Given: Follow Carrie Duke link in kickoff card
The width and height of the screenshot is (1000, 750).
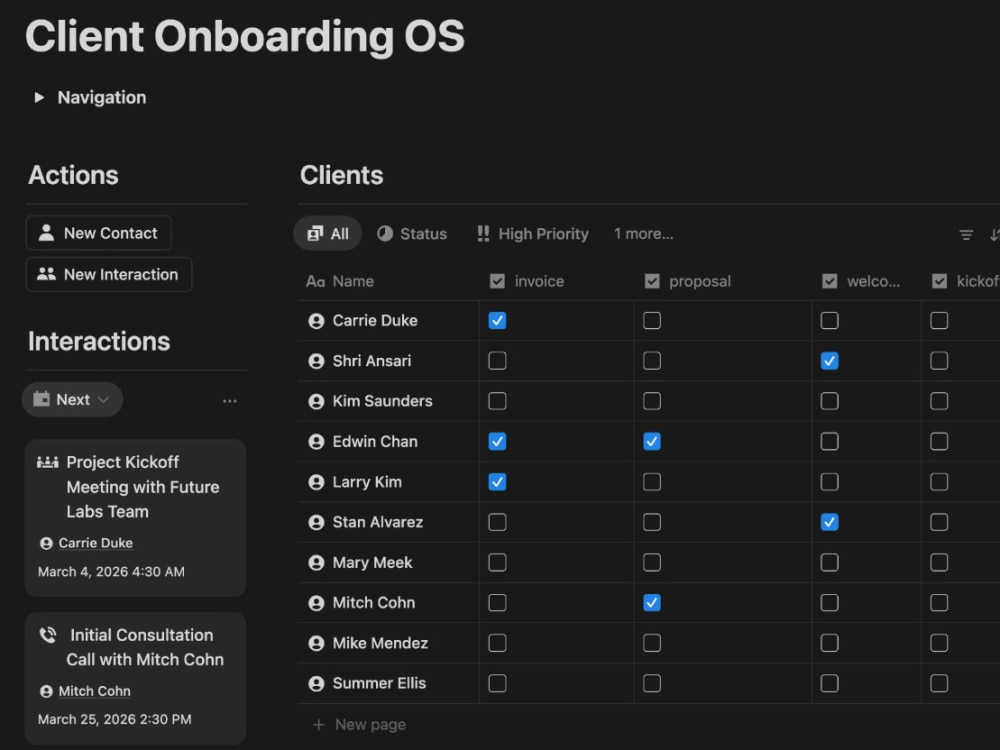Looking at the screenshot, I should click(96, 543).
